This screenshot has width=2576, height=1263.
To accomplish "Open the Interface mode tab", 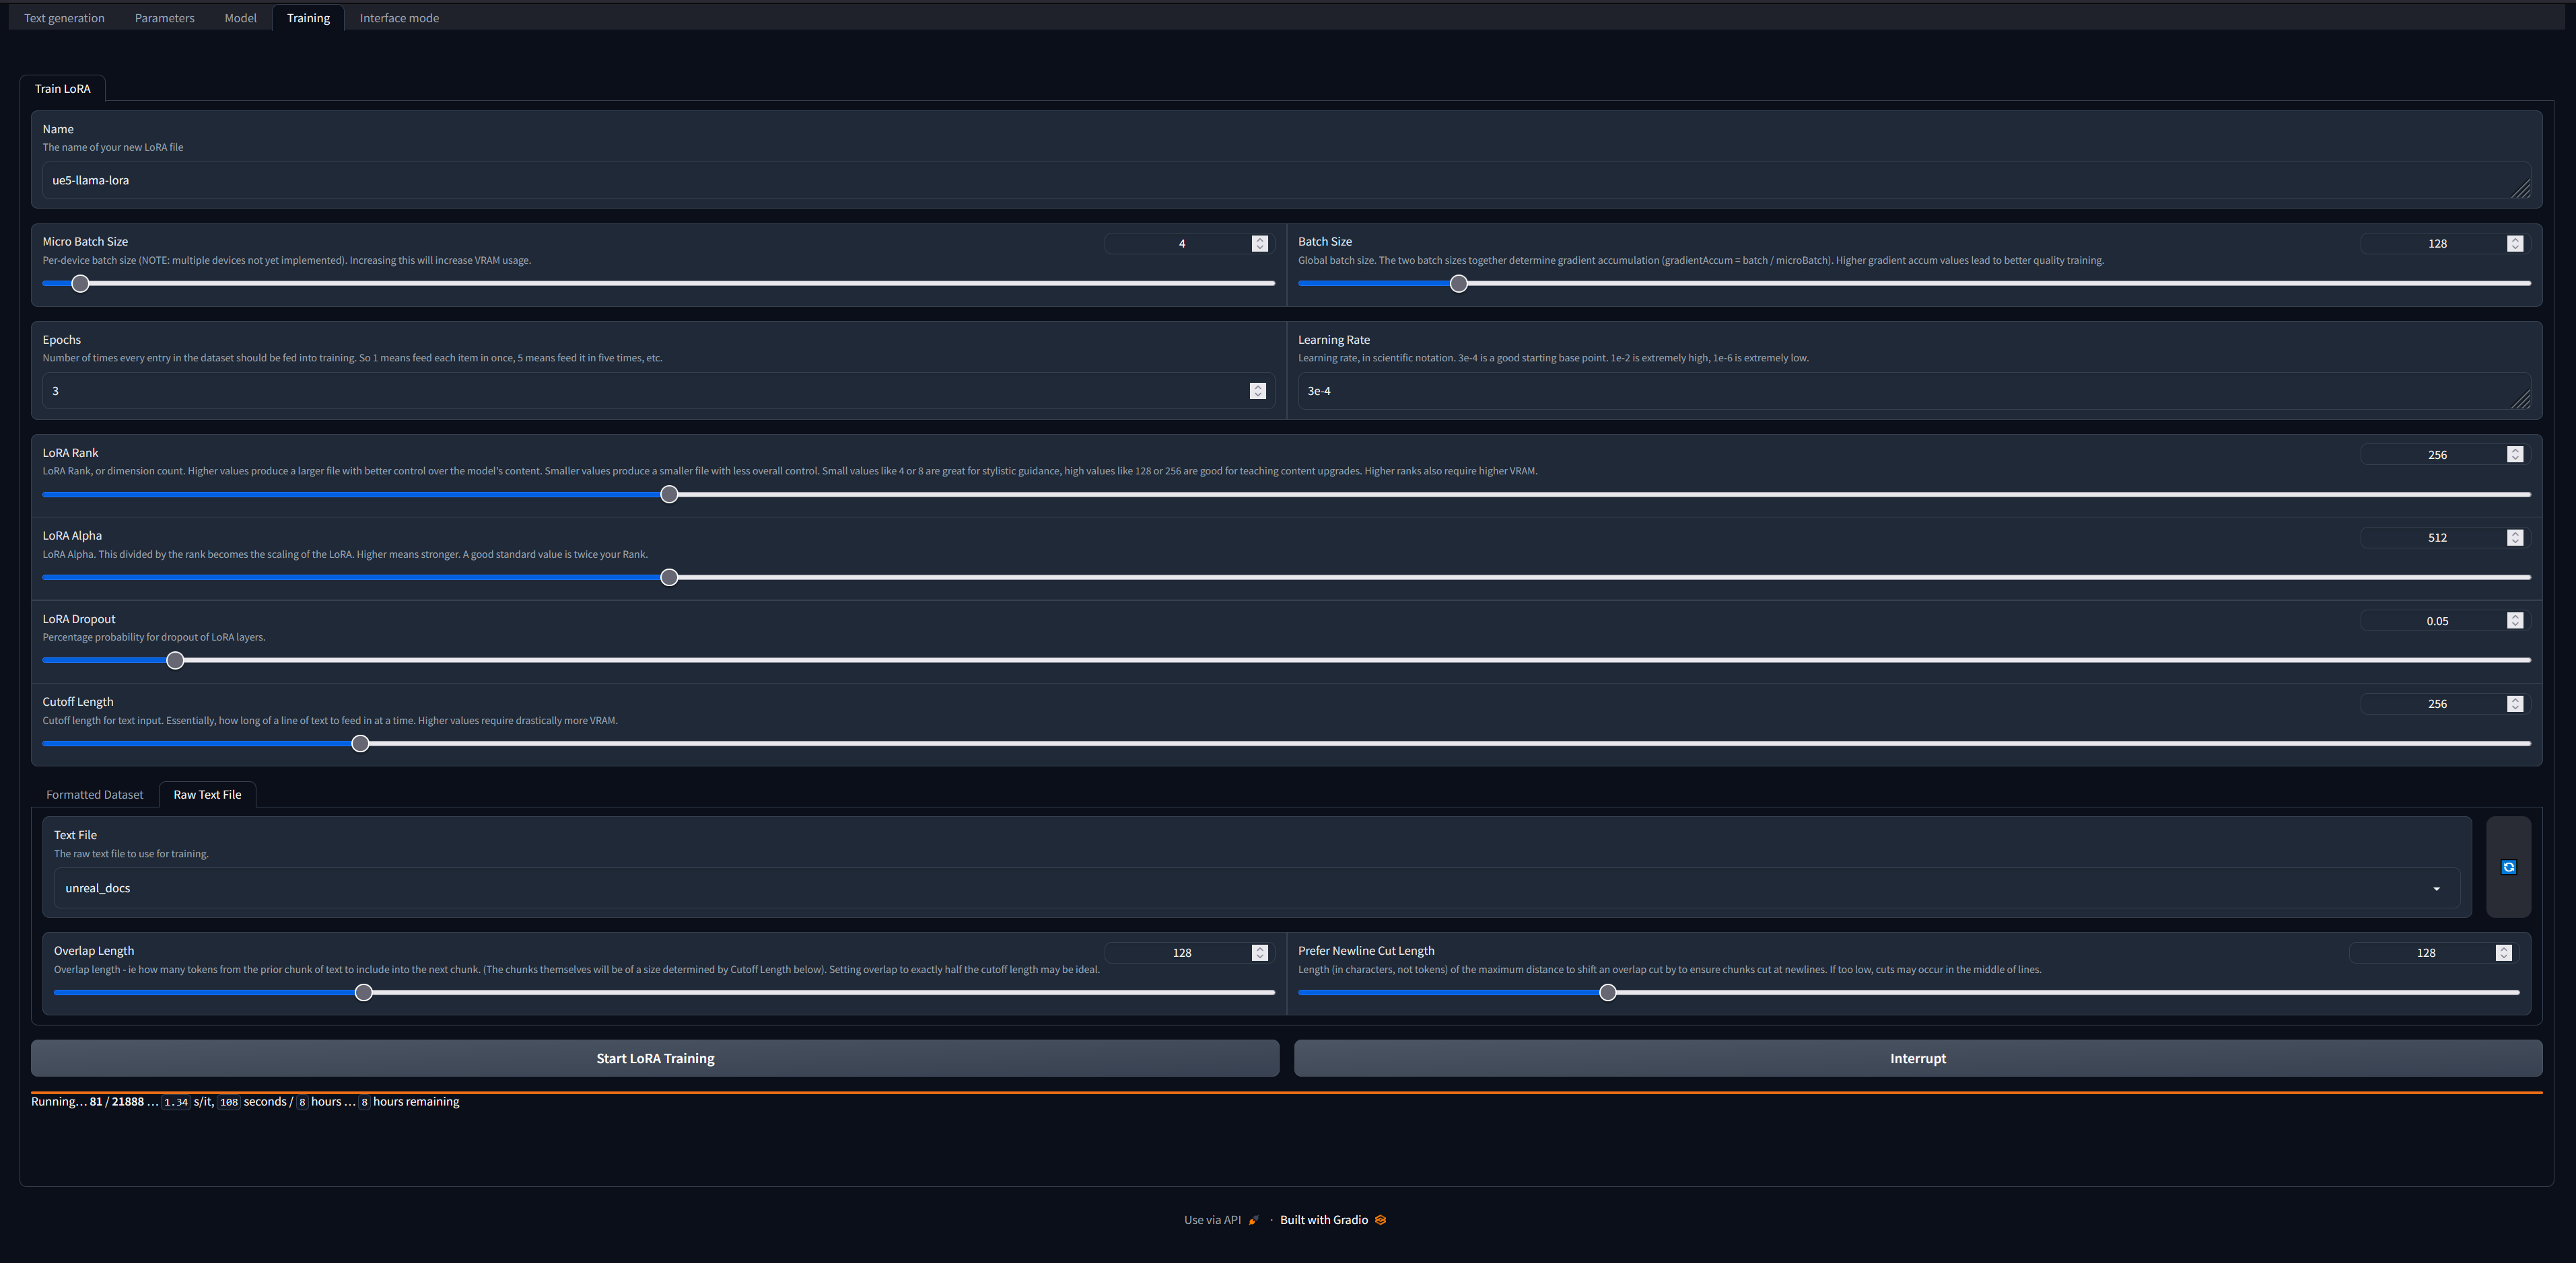I will [x=399, y=18].
